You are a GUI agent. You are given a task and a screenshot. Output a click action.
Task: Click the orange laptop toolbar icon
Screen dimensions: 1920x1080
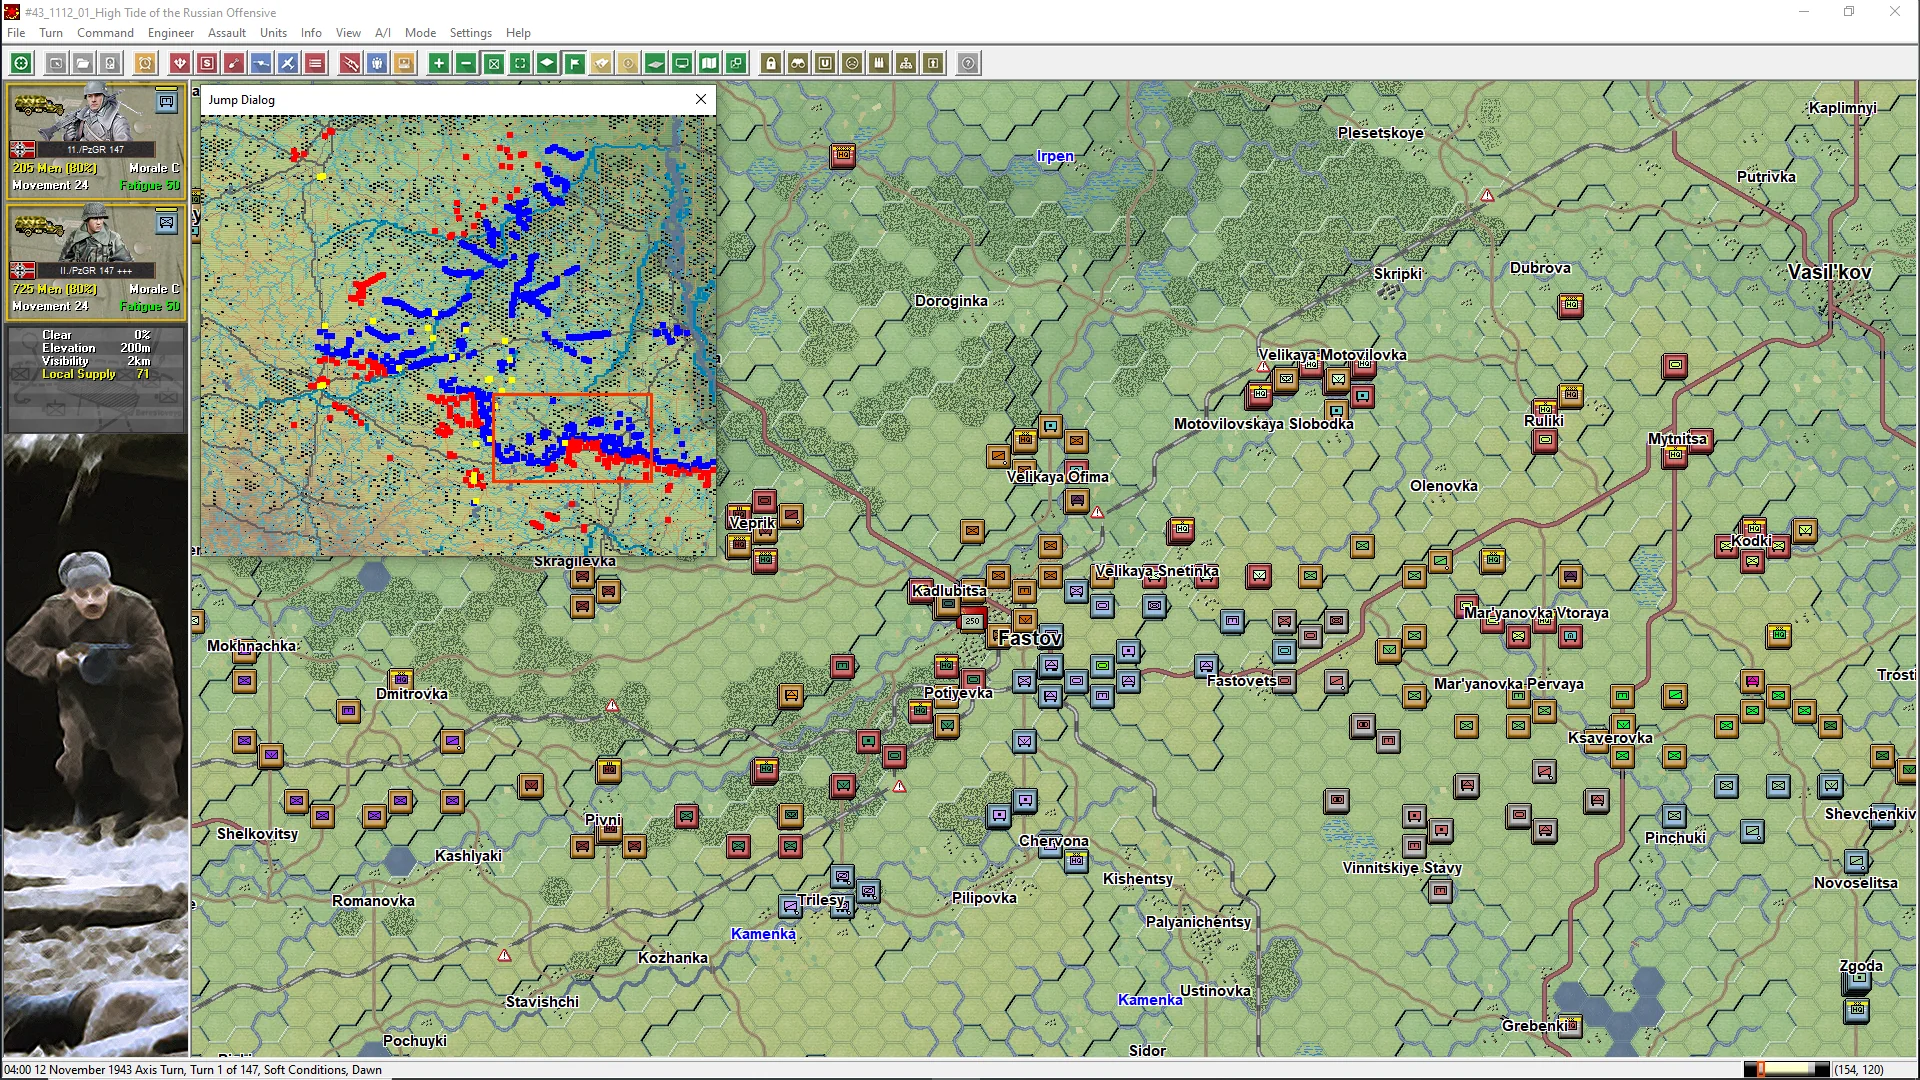pyautogui.click(x=404, y=64)
